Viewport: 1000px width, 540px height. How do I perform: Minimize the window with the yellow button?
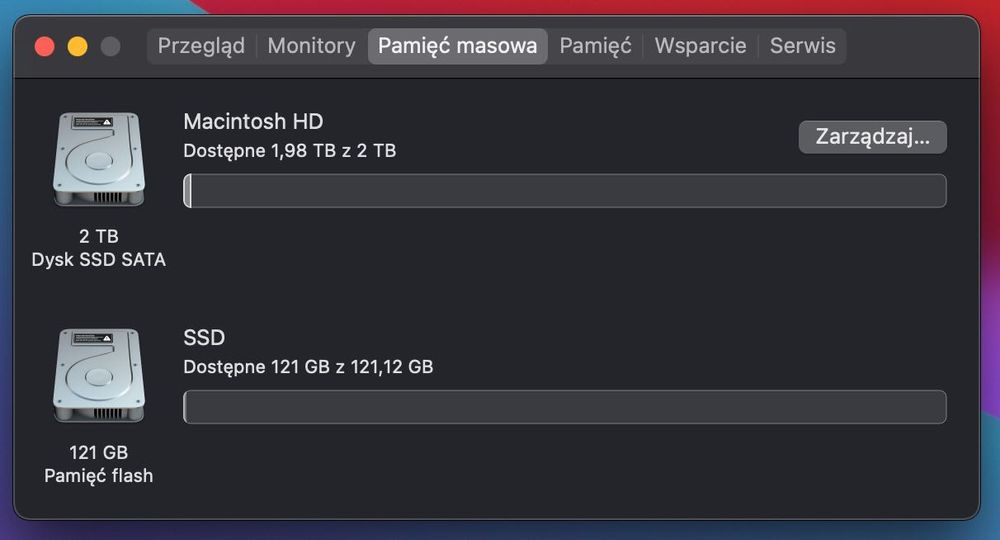pyautogui.click(x=77, y=46)
